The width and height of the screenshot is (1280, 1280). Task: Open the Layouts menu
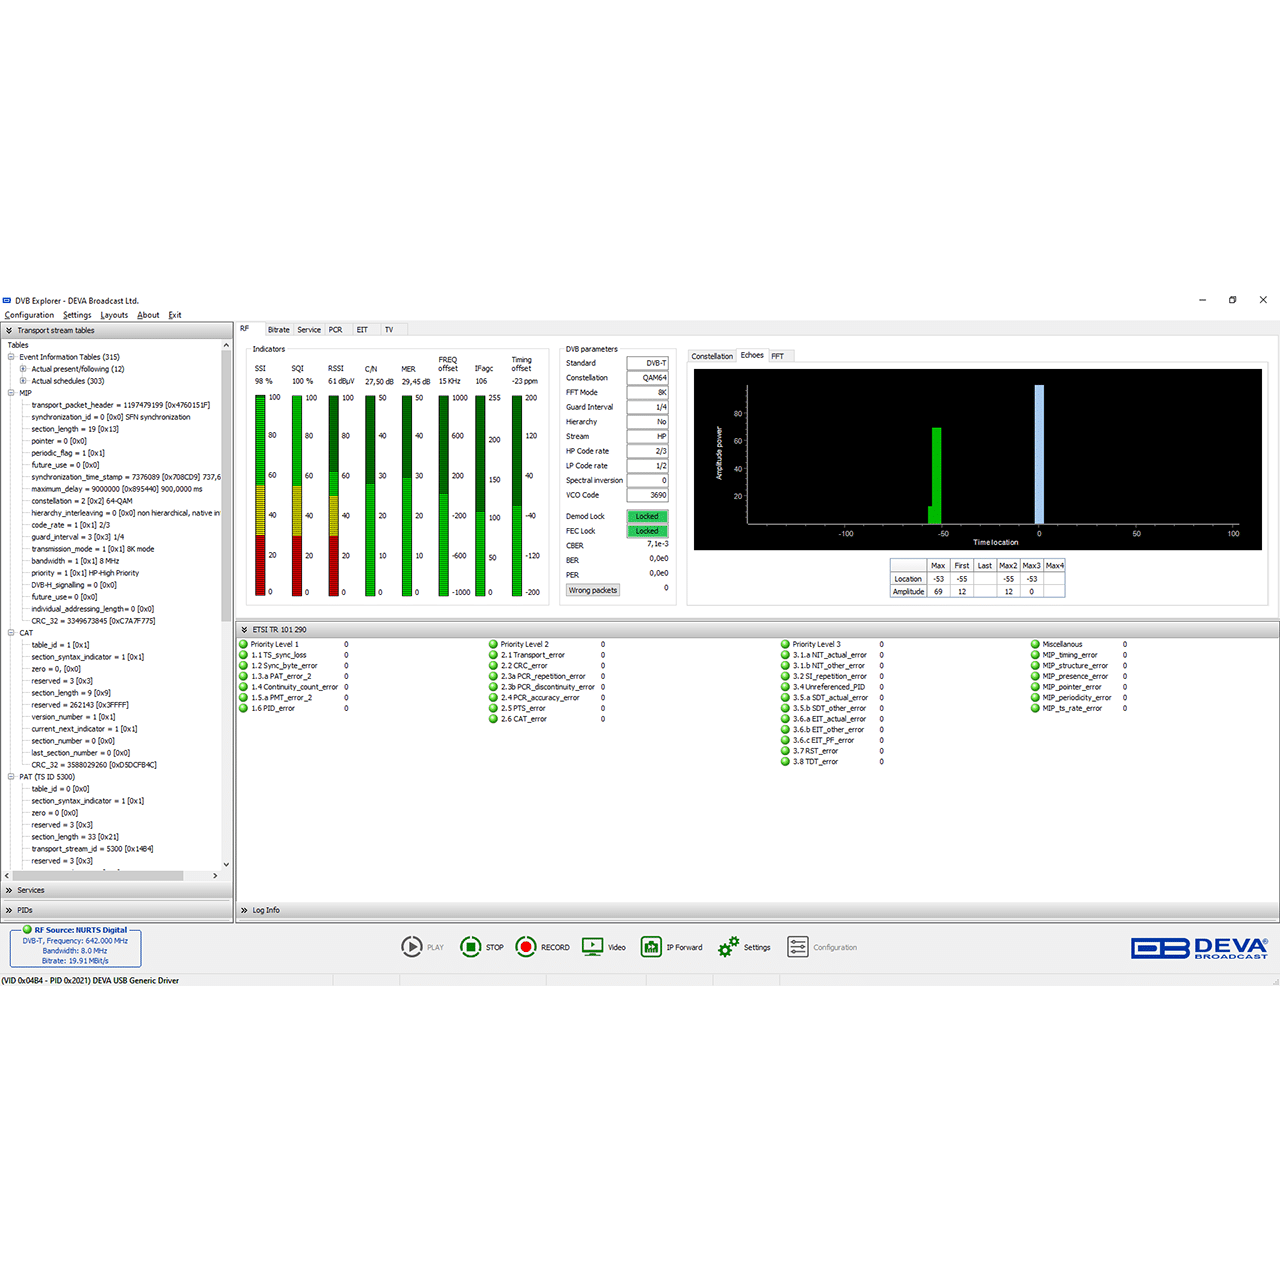(114, 315)
